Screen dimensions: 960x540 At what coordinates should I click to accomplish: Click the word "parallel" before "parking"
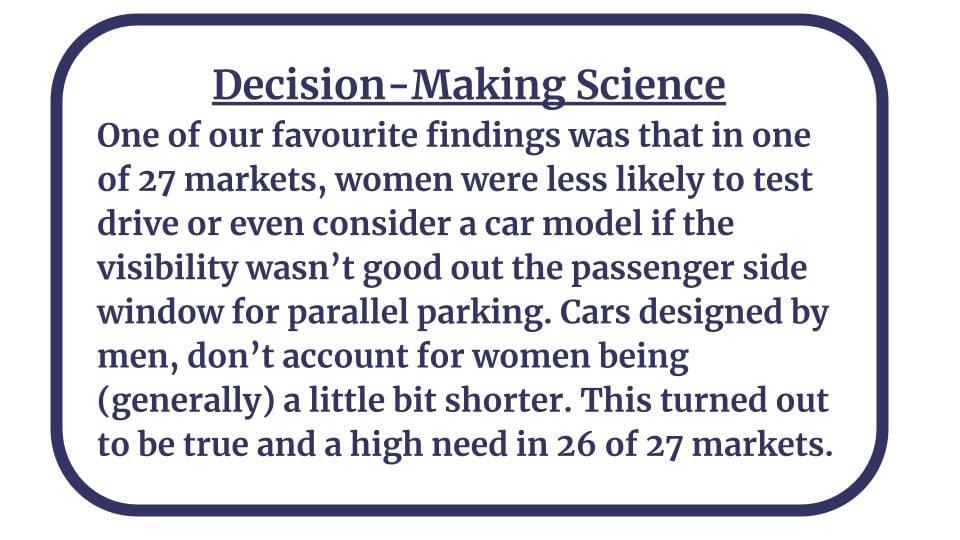coord(348,313)
